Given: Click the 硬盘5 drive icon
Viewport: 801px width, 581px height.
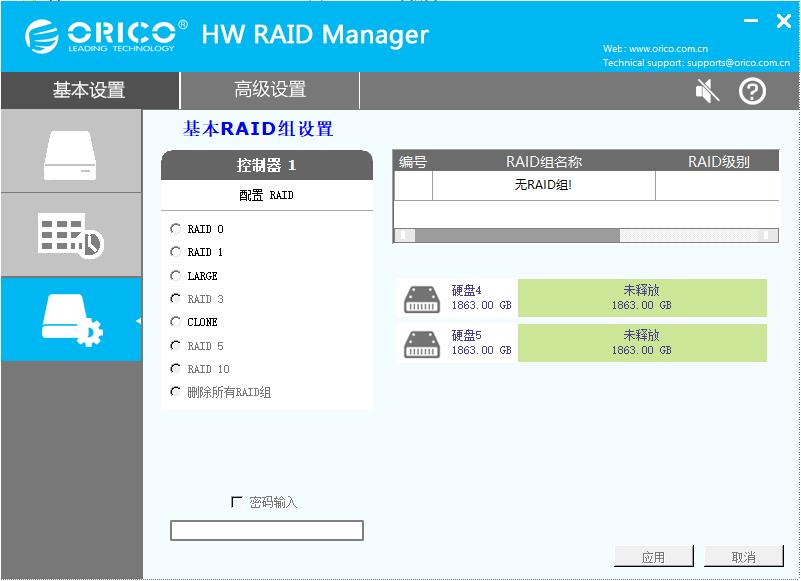Looking at the screenshot, I should click(x=421, y=344).
